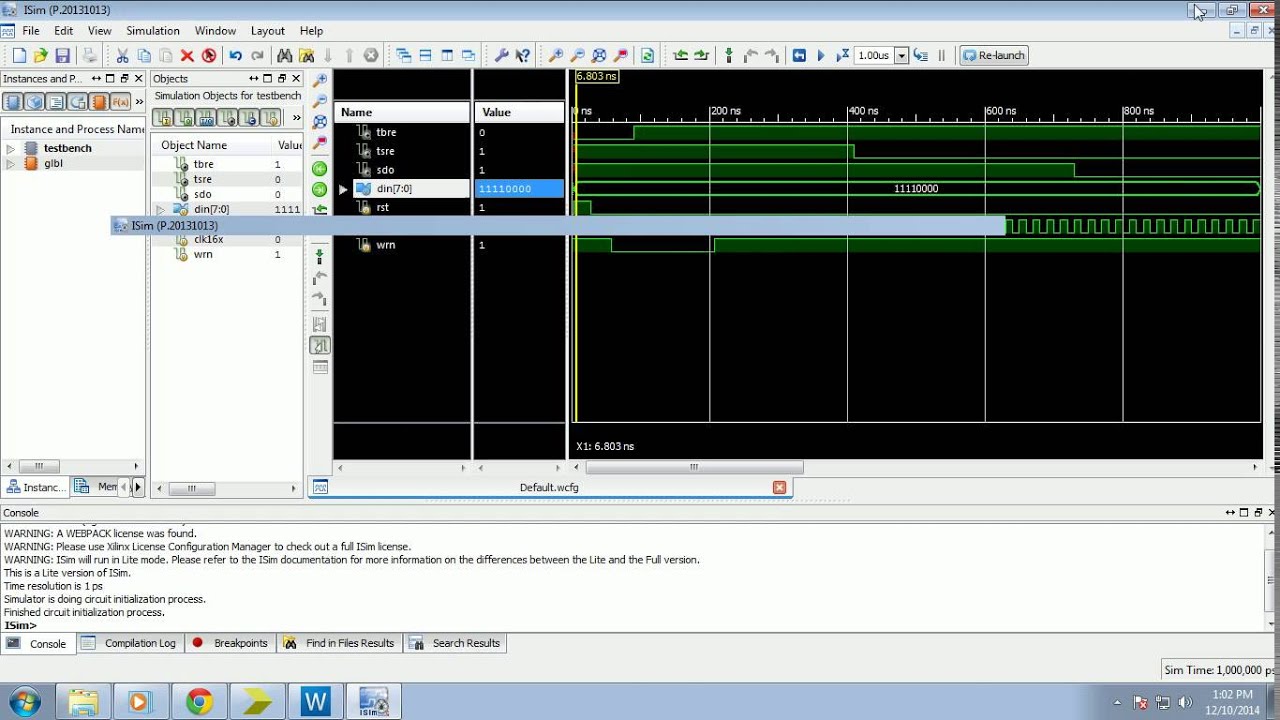Click the Previous Transition icon in the top toolbar

coord(681,56)
